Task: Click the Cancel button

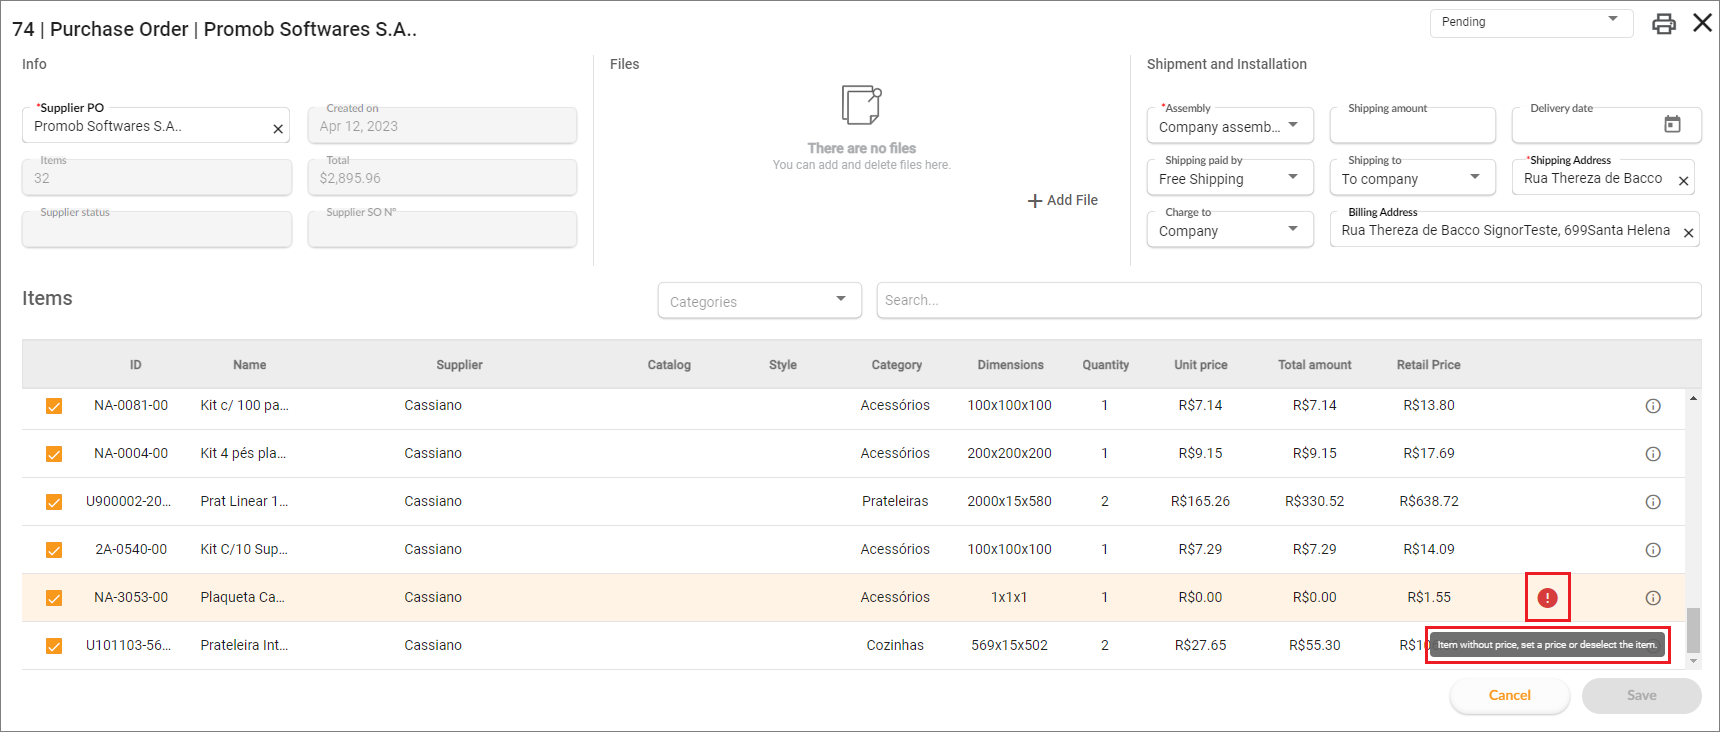Action: (1509, 696)
